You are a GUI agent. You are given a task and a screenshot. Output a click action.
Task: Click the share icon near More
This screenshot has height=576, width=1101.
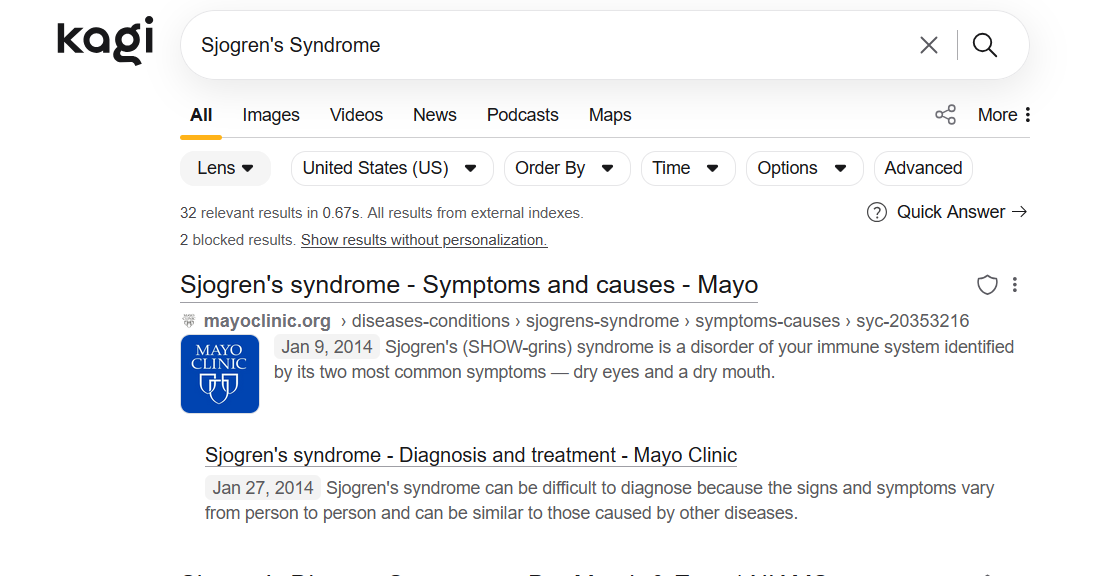945,115
